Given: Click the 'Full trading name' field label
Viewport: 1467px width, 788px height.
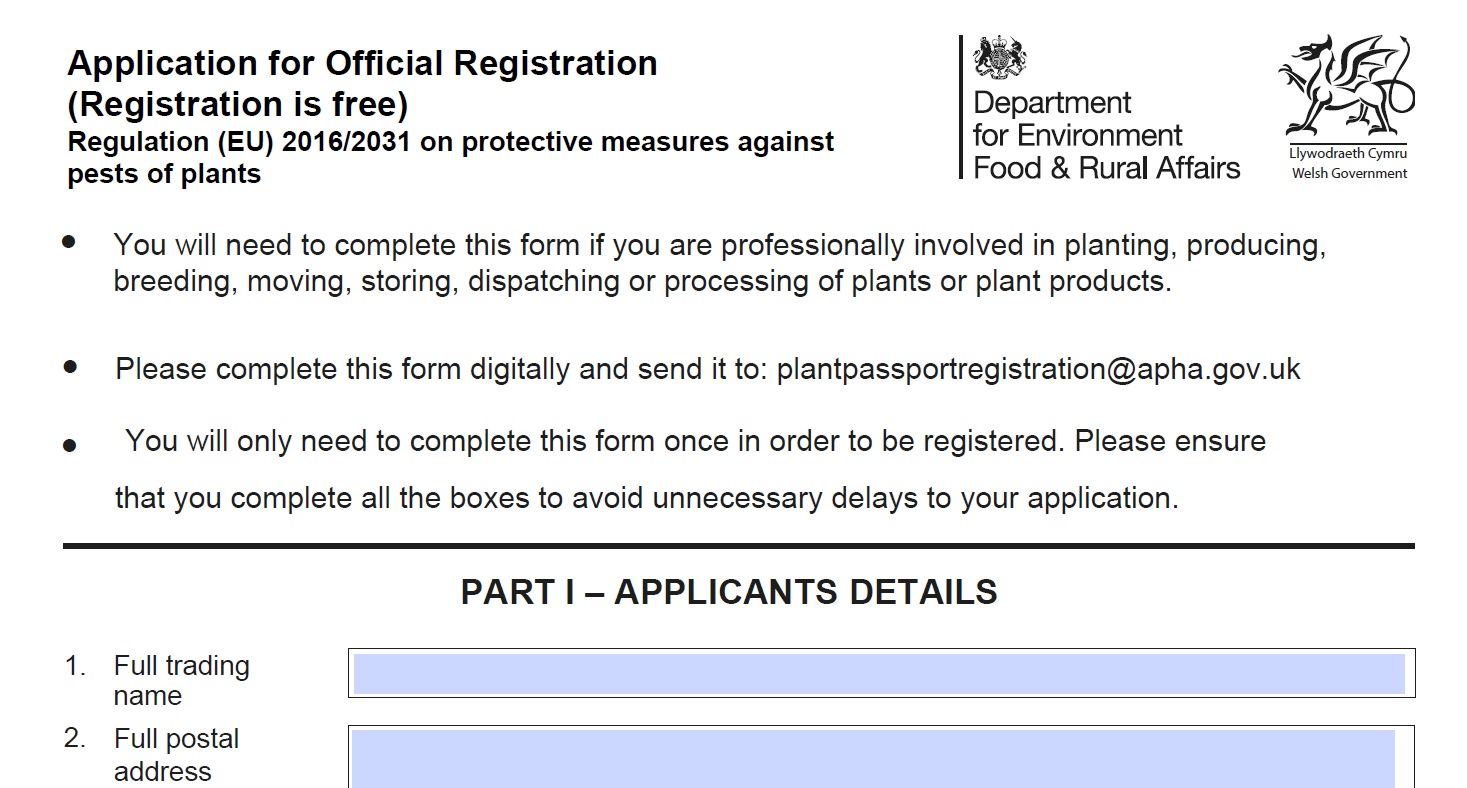Looking at the screenshot, I should [x=180, y=680].
